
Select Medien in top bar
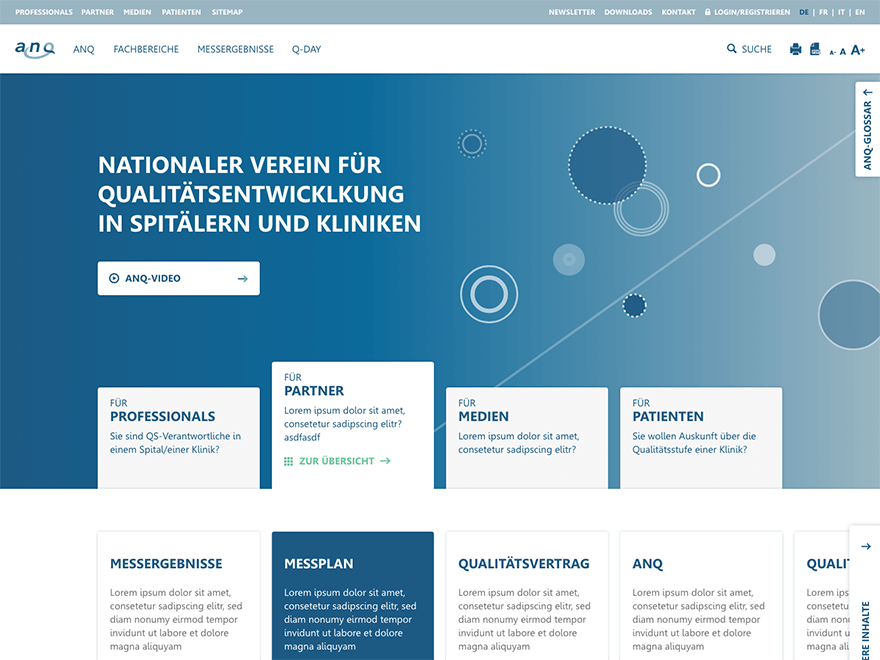tap(138, 12)
